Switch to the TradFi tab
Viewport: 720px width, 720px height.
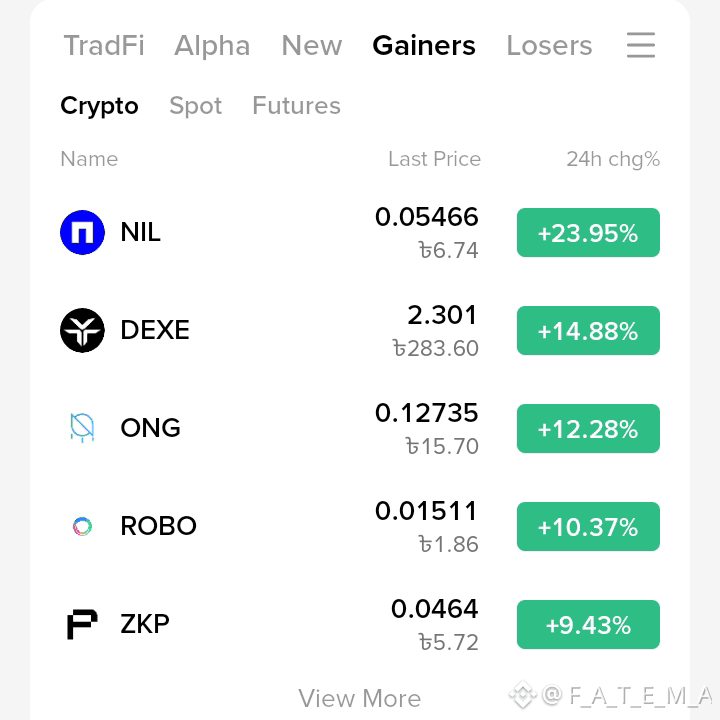click(104, 45)
